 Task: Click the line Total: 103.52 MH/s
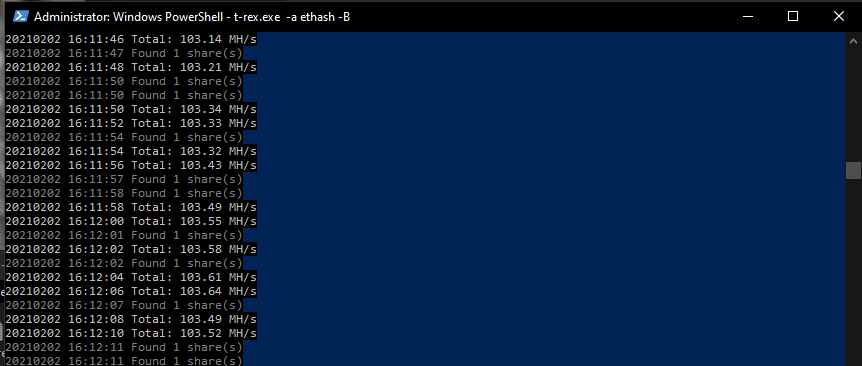coord(131,333)
